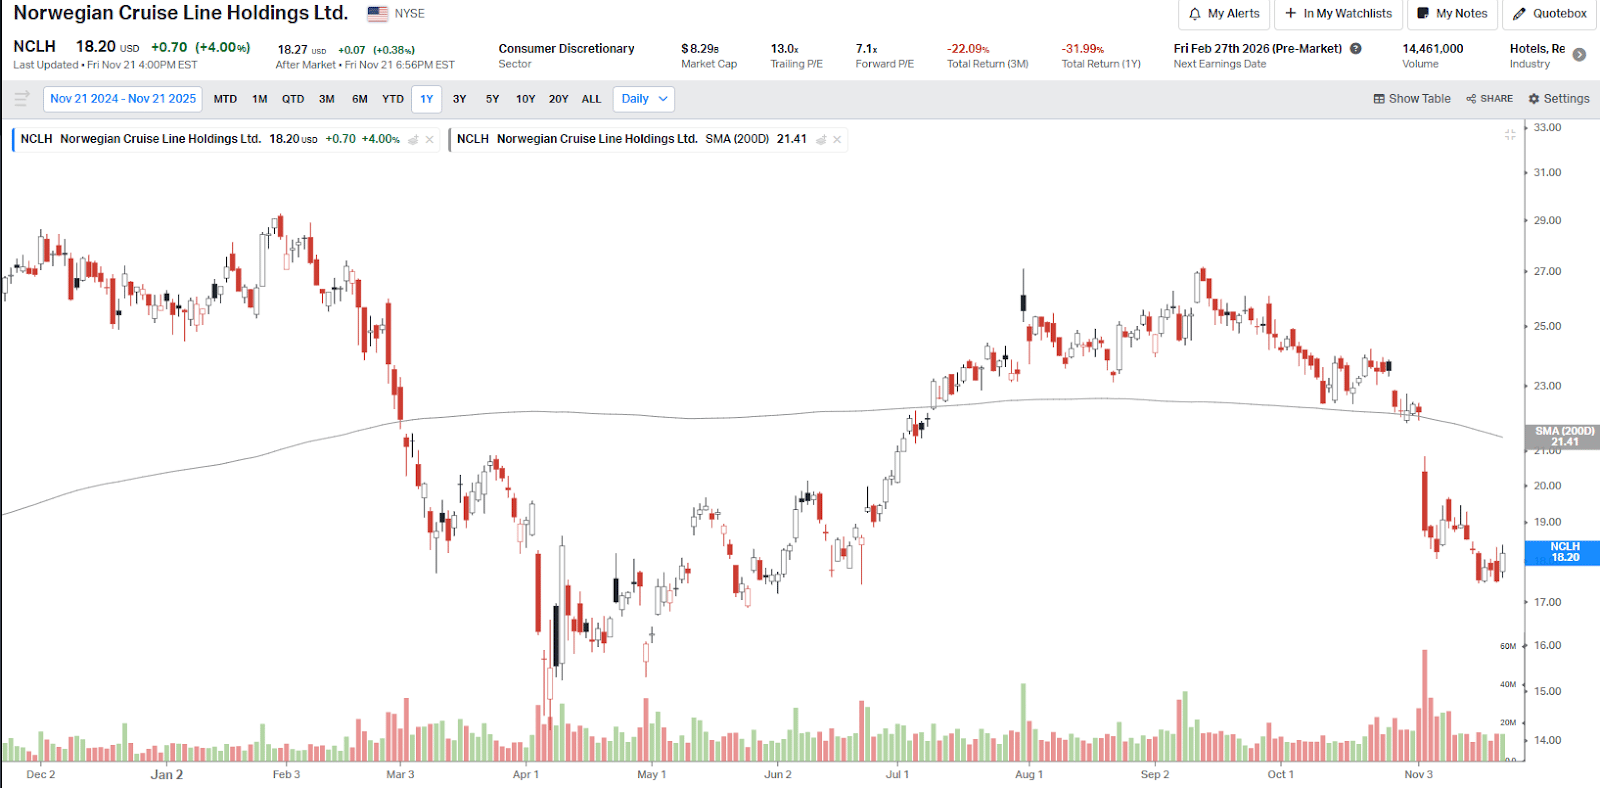This screenshot has width=1600, height=788.
Task: Share this chart
Action: pyautogui.click(x=1490, y=99)
